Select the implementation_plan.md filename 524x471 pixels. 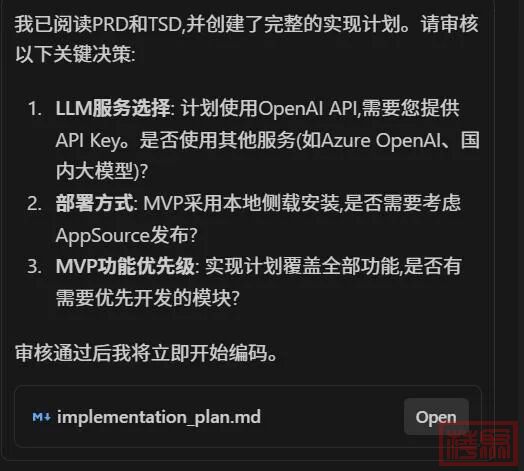(159, 417)
